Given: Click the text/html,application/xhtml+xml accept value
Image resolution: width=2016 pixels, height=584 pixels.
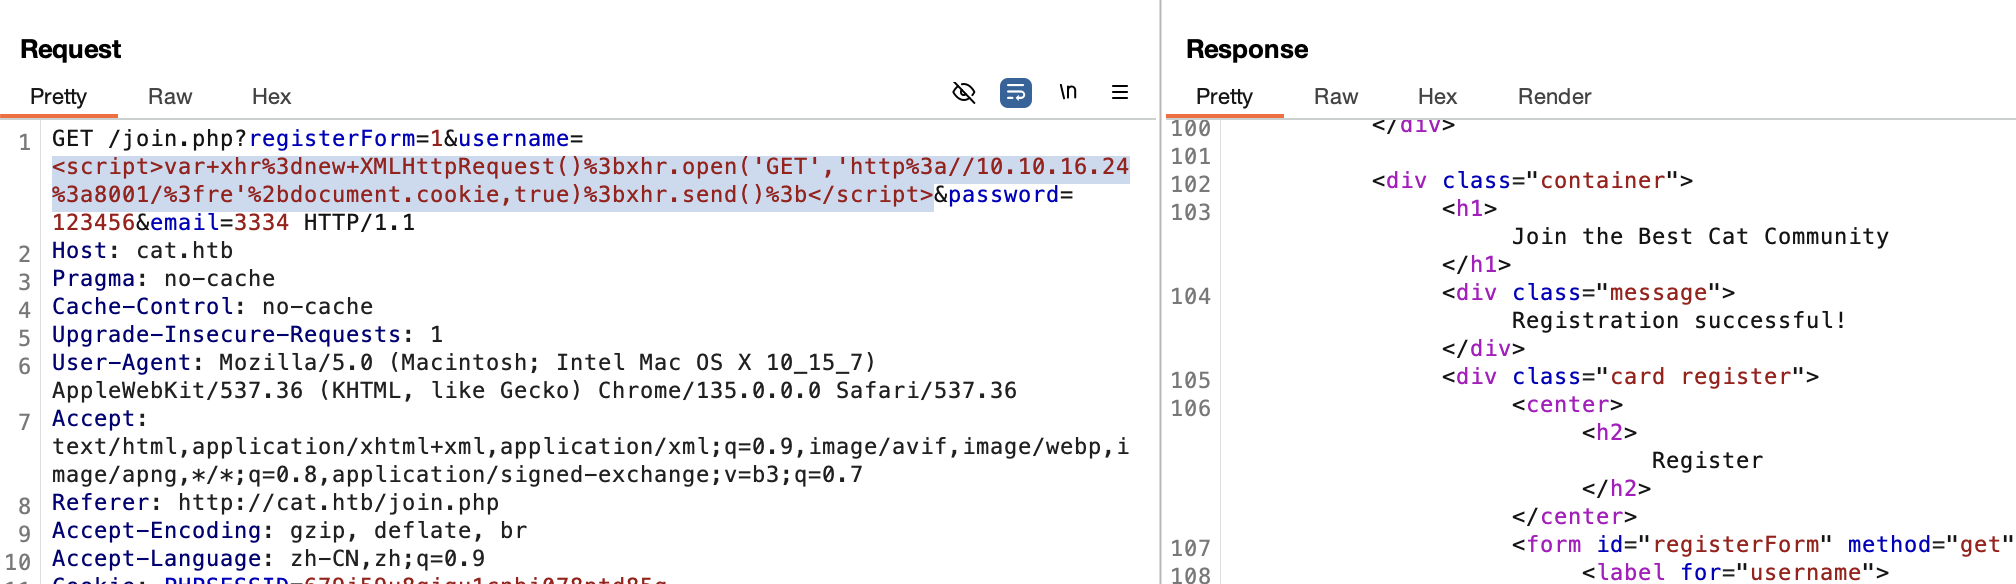Looking at the screenshot, I should tap(590, 461).
